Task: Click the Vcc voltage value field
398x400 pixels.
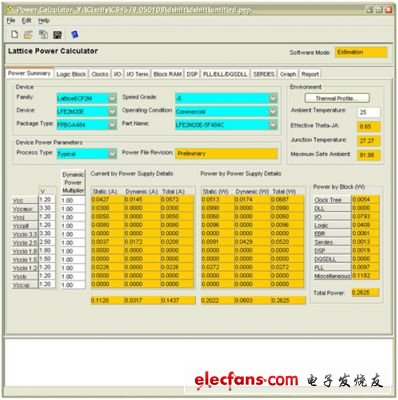Action: (x=47, y=199)
